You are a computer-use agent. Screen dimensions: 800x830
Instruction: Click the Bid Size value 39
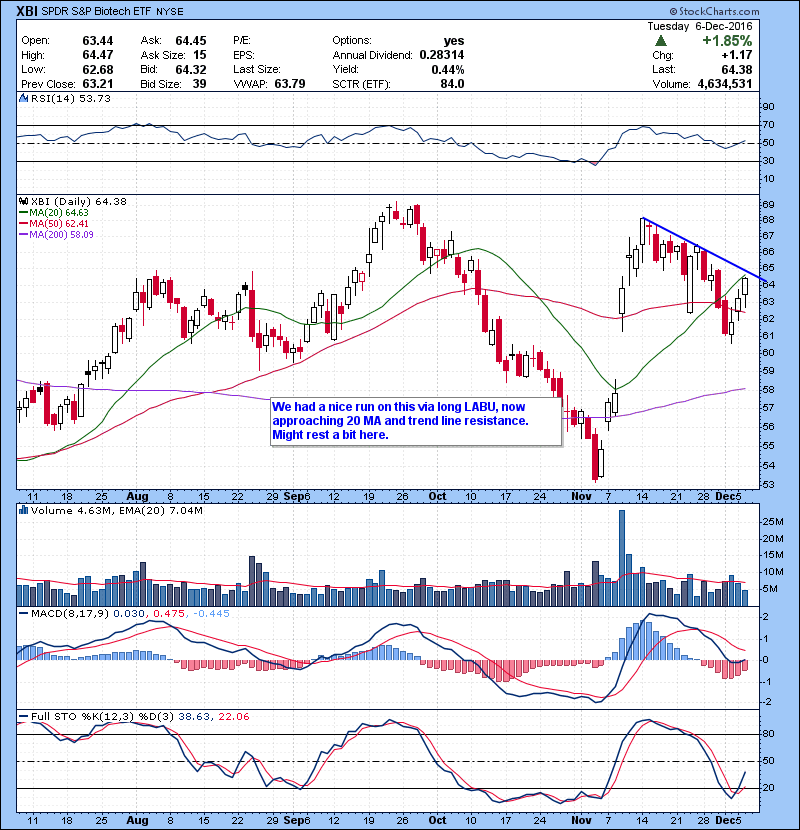point(200,84)
